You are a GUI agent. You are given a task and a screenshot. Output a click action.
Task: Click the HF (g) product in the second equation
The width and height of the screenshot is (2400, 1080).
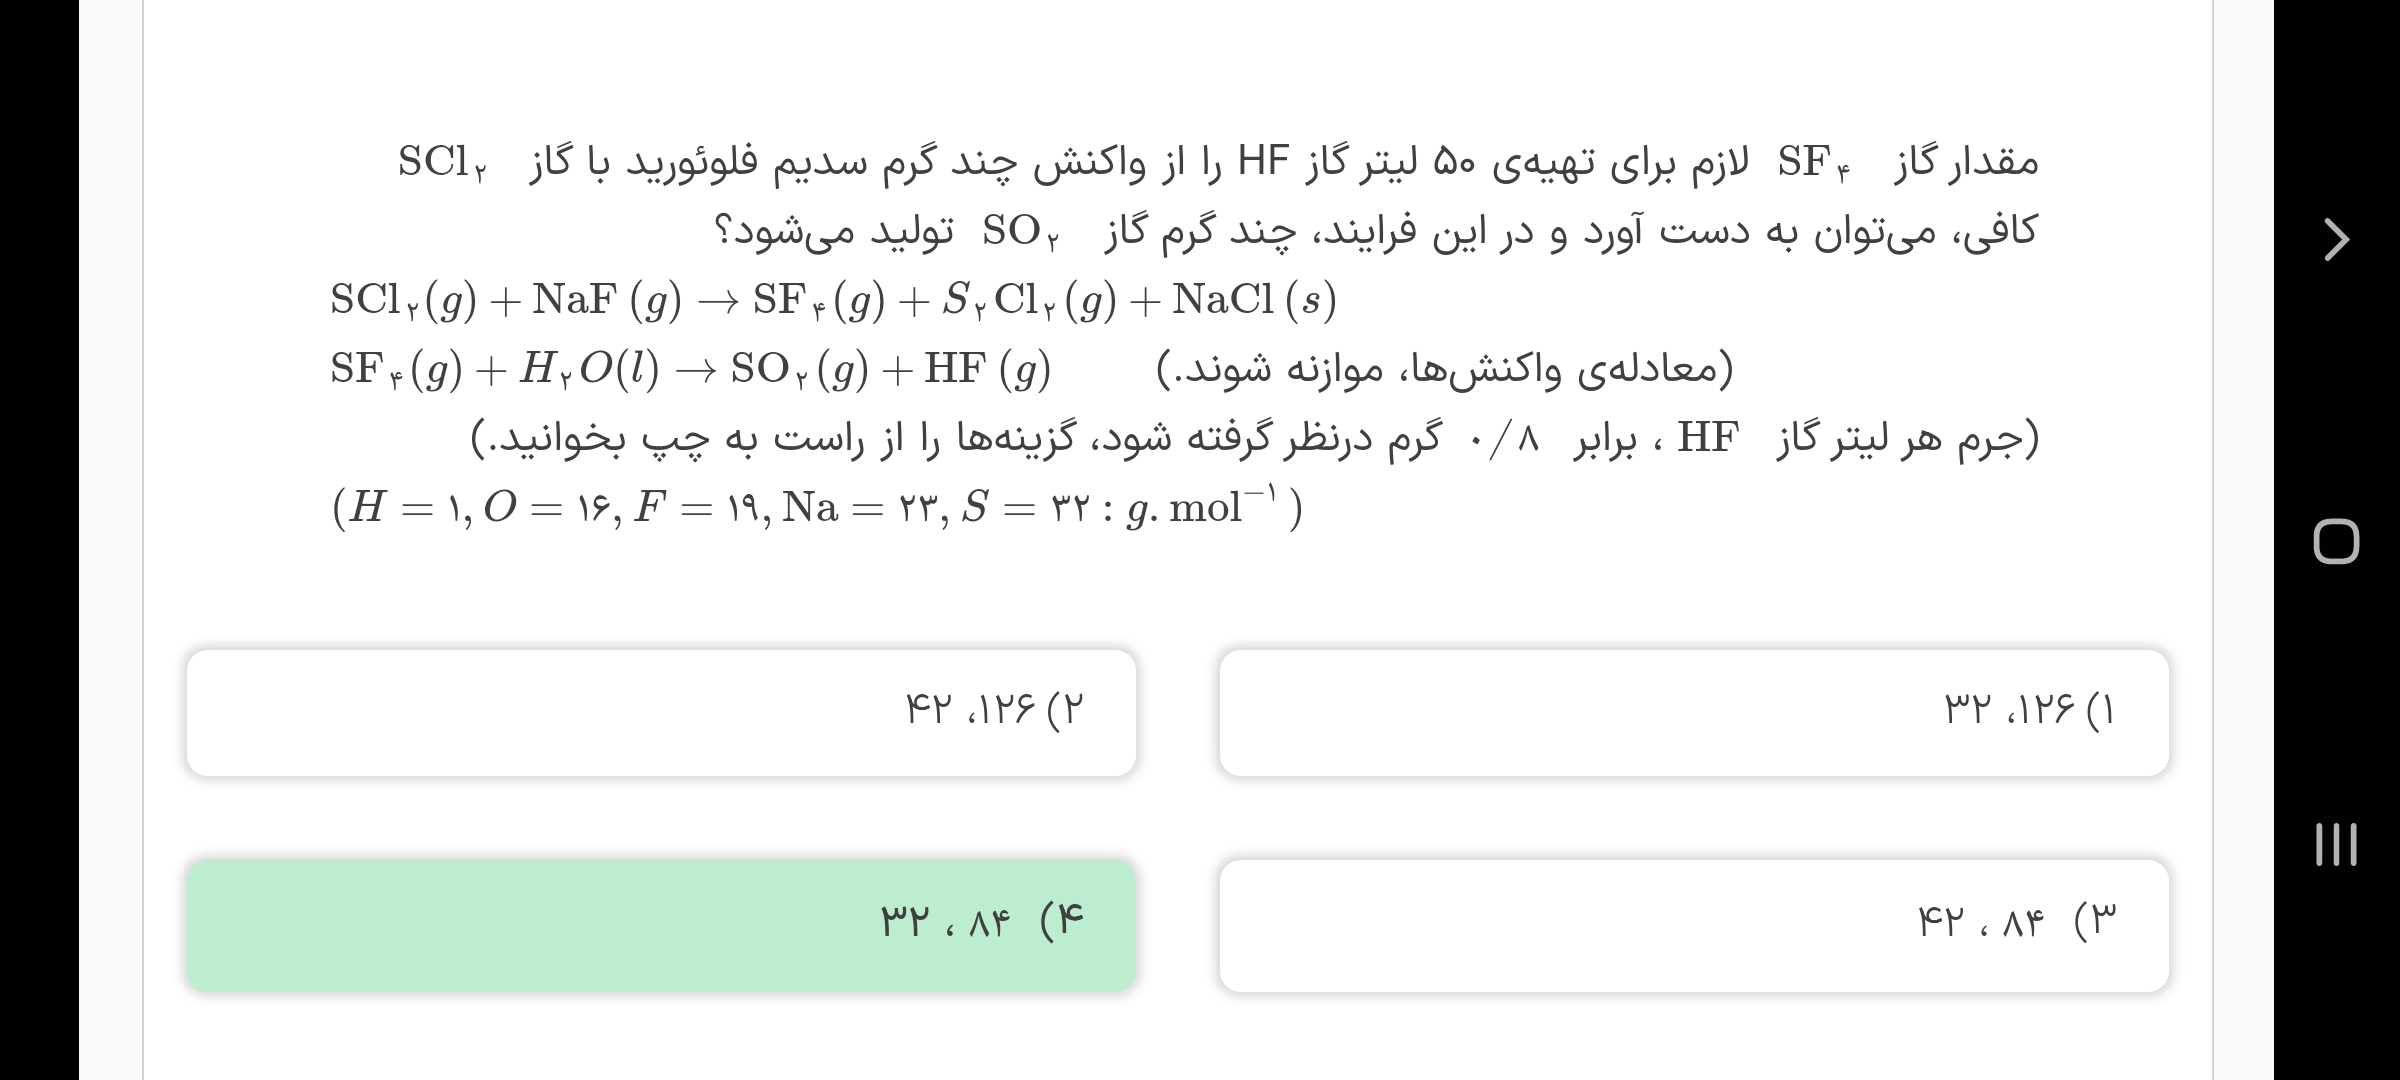pos(987,370)
